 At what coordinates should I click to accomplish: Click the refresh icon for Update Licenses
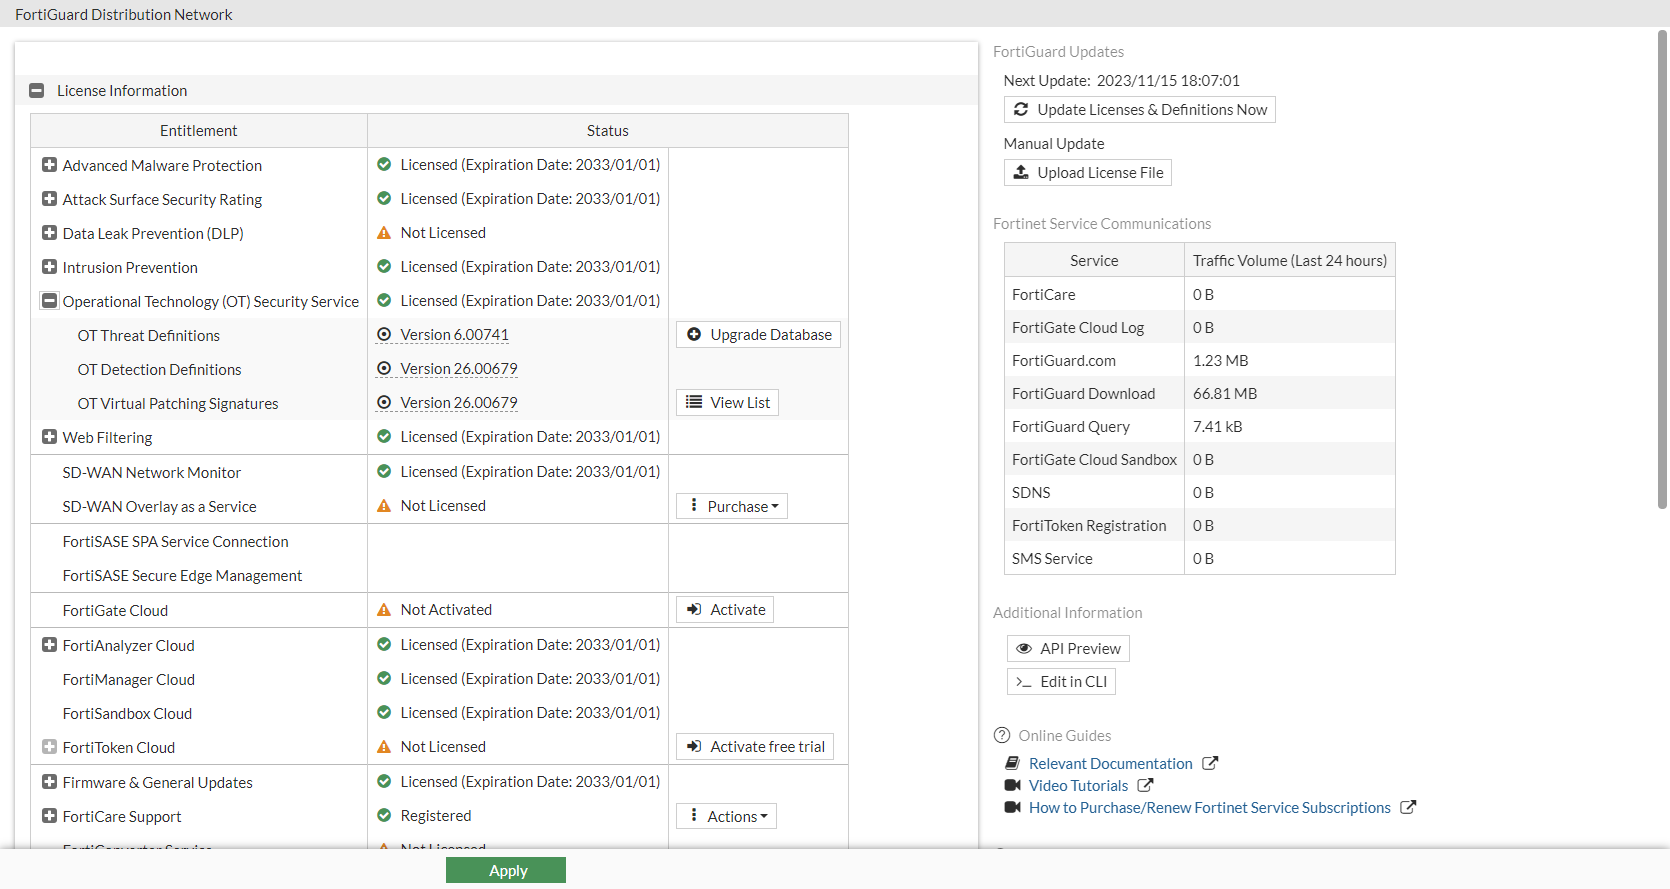tap(1021, 109)
